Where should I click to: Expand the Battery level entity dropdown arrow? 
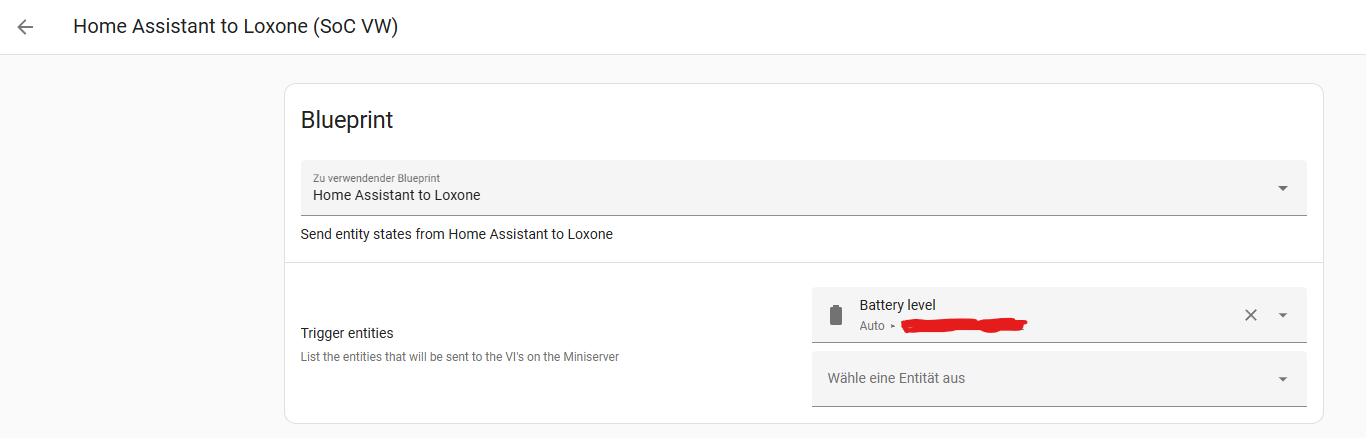pyautogui.click(x=1283, y=315)
